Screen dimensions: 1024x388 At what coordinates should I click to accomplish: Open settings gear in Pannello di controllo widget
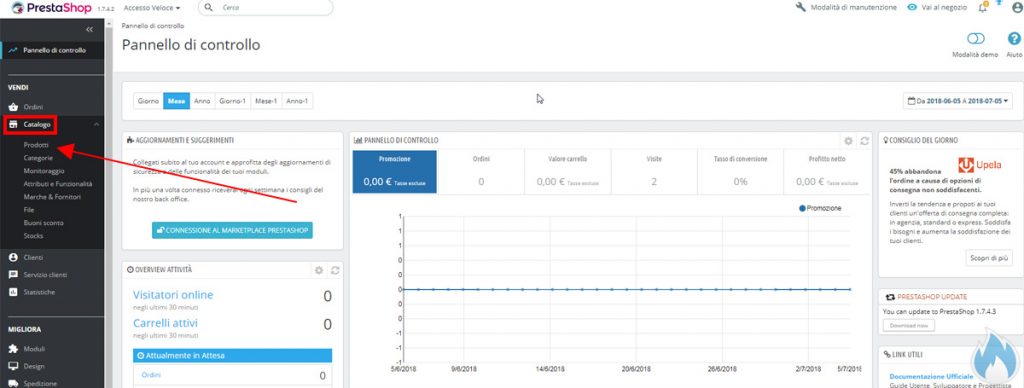tap(848, 140)
